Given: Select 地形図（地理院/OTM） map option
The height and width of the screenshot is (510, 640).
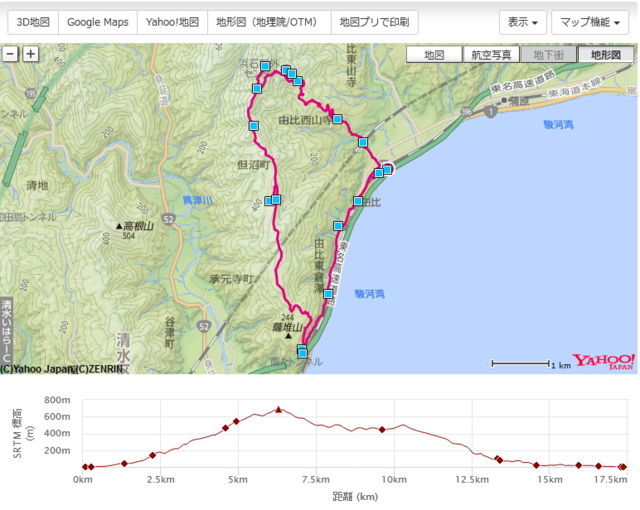Looking at the screenshot, I should [x=268, y=22].
